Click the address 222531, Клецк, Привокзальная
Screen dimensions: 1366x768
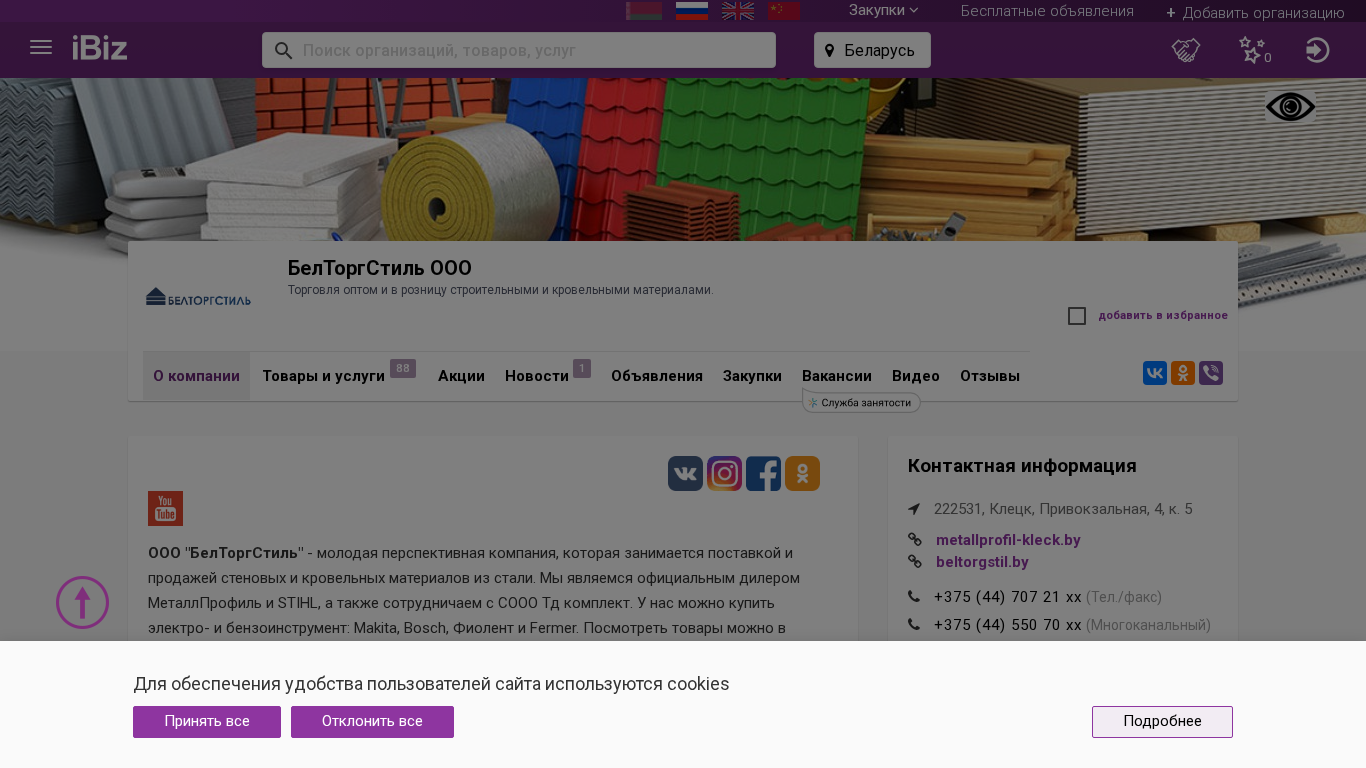click(x=1063, y=509)
